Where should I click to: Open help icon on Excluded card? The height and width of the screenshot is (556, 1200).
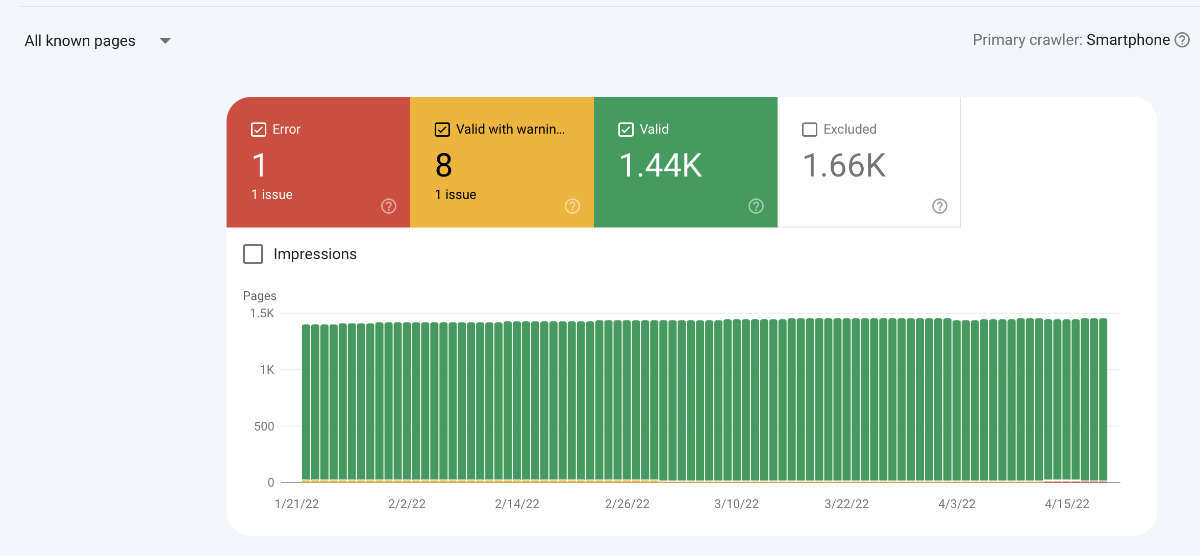point(940,206)
